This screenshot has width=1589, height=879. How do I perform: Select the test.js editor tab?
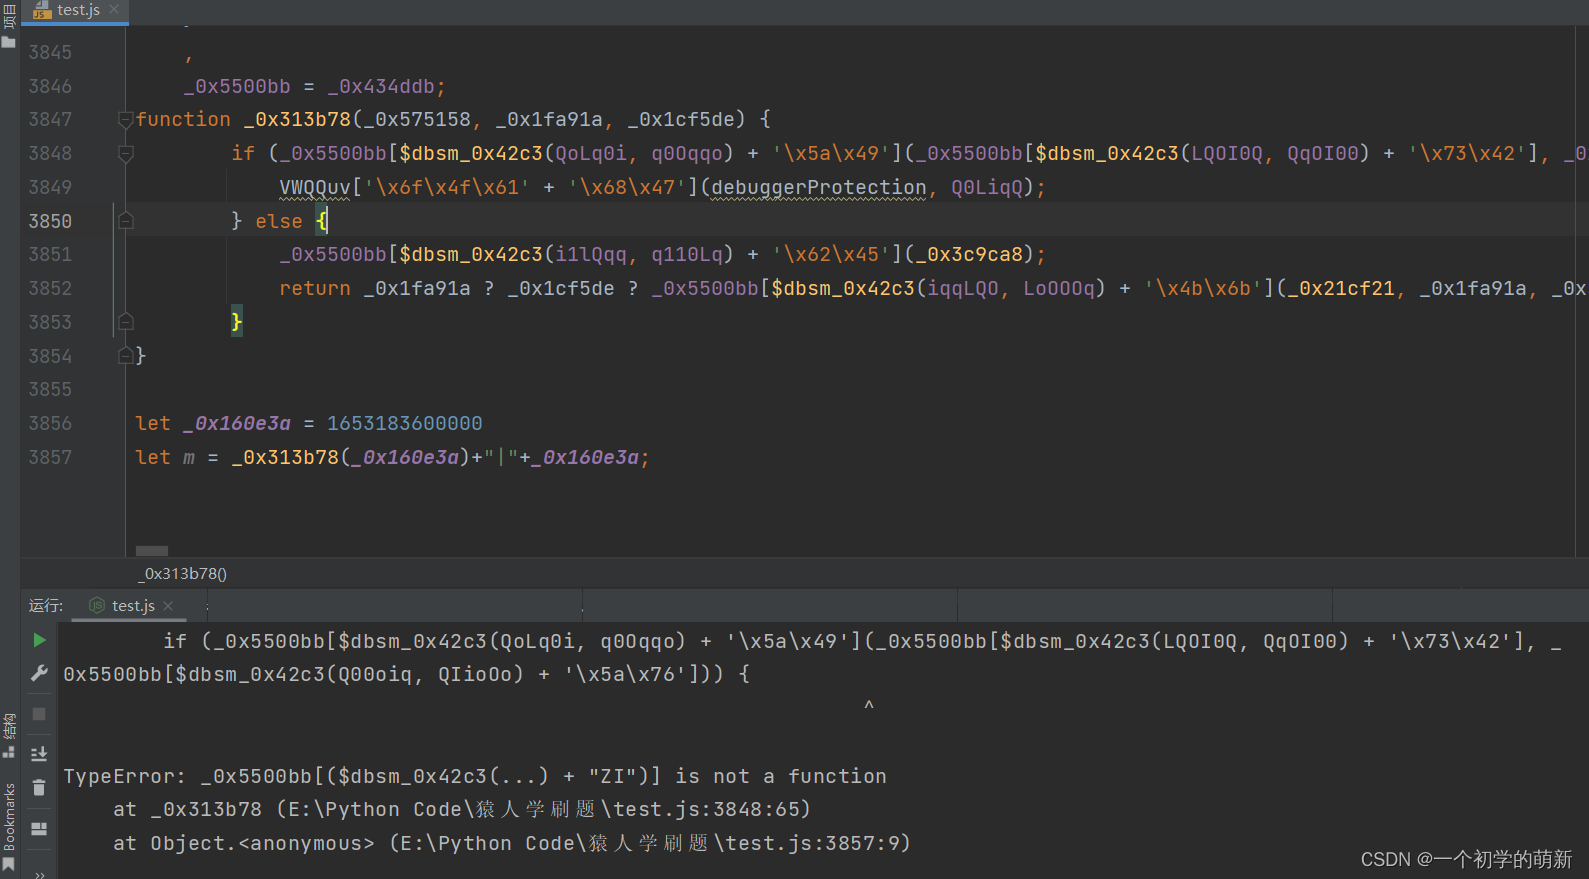[74, 11]
